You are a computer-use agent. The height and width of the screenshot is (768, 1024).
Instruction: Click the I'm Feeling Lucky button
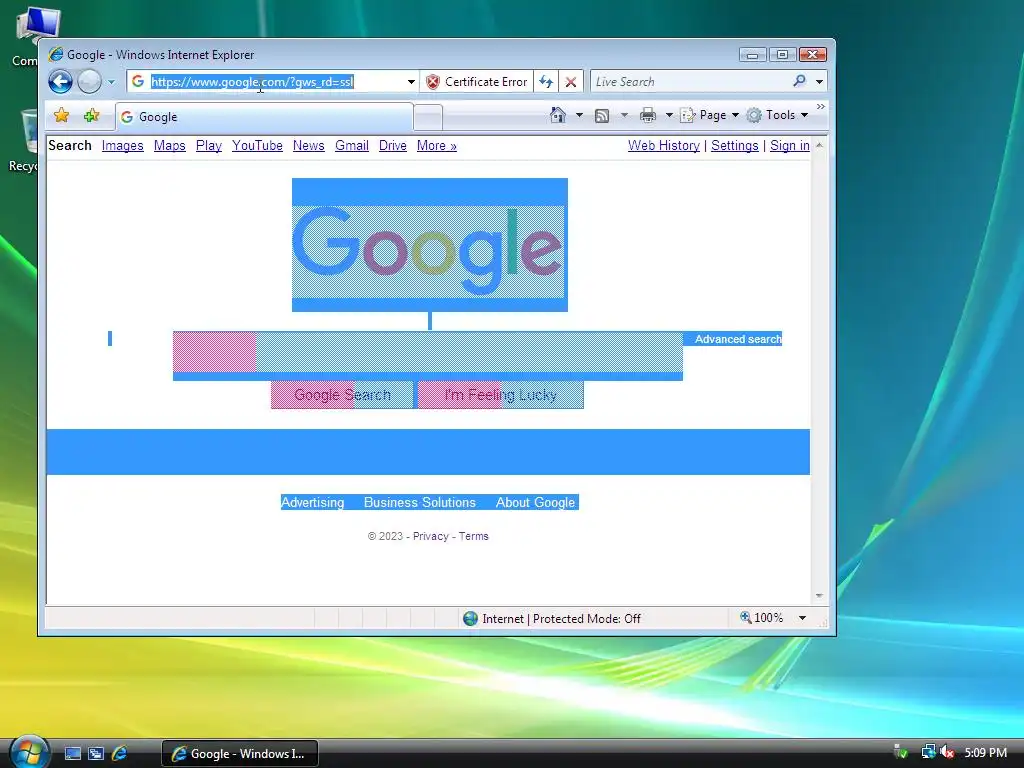500,395
